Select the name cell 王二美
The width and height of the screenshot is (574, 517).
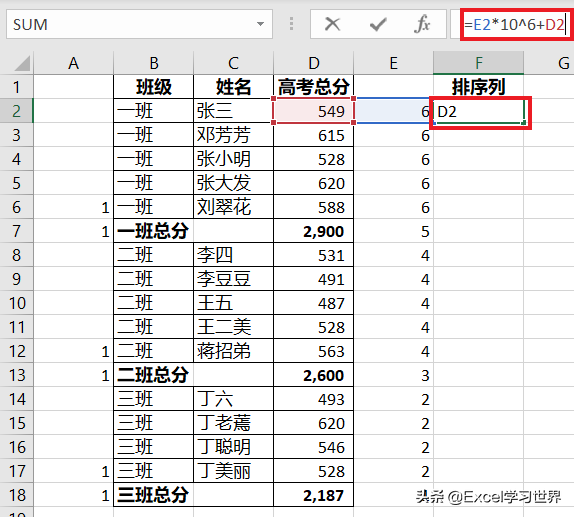pyautogui.click(x=233, y=327)
